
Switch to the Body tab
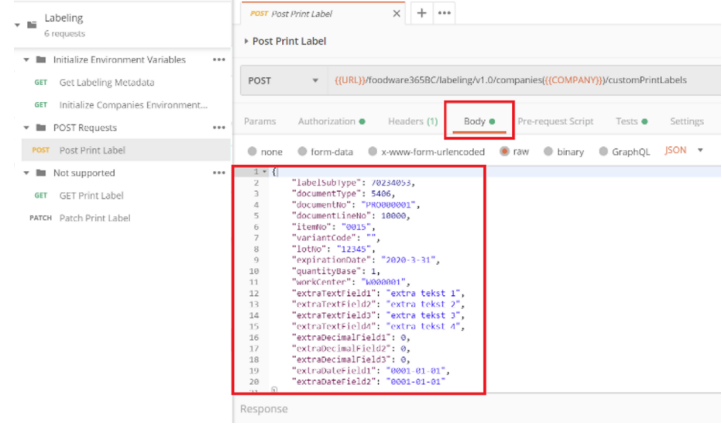pyautogui.click(x=479, y=121)
